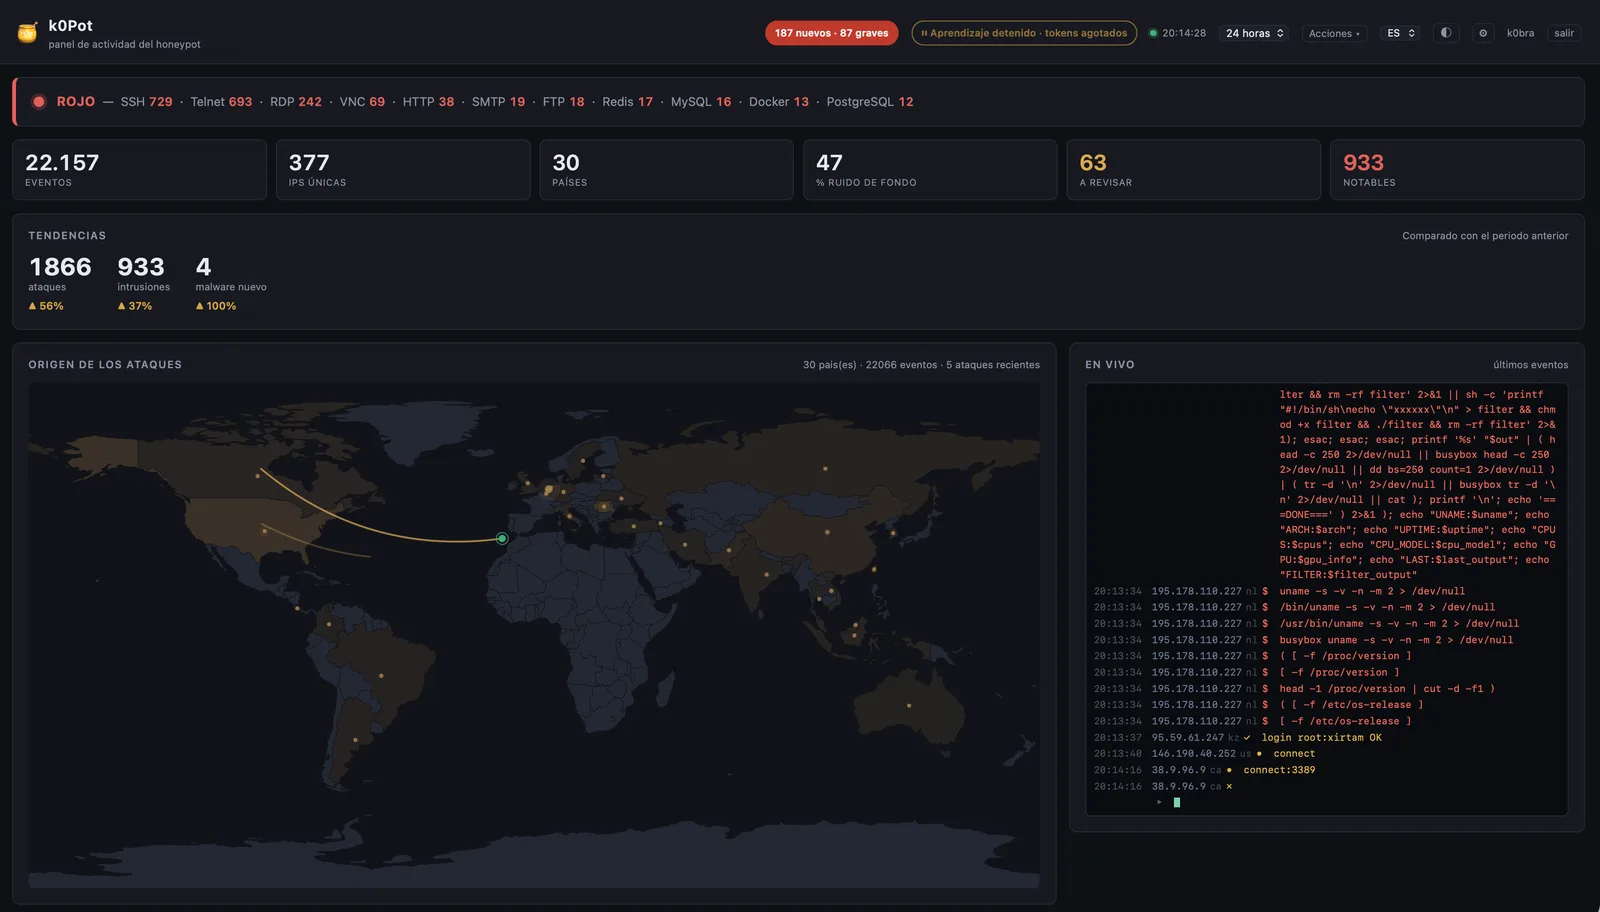This screenshot has height=912, width=1600.
Task: Click the últimos eventos label
Action: click(x=1530, y=365)
